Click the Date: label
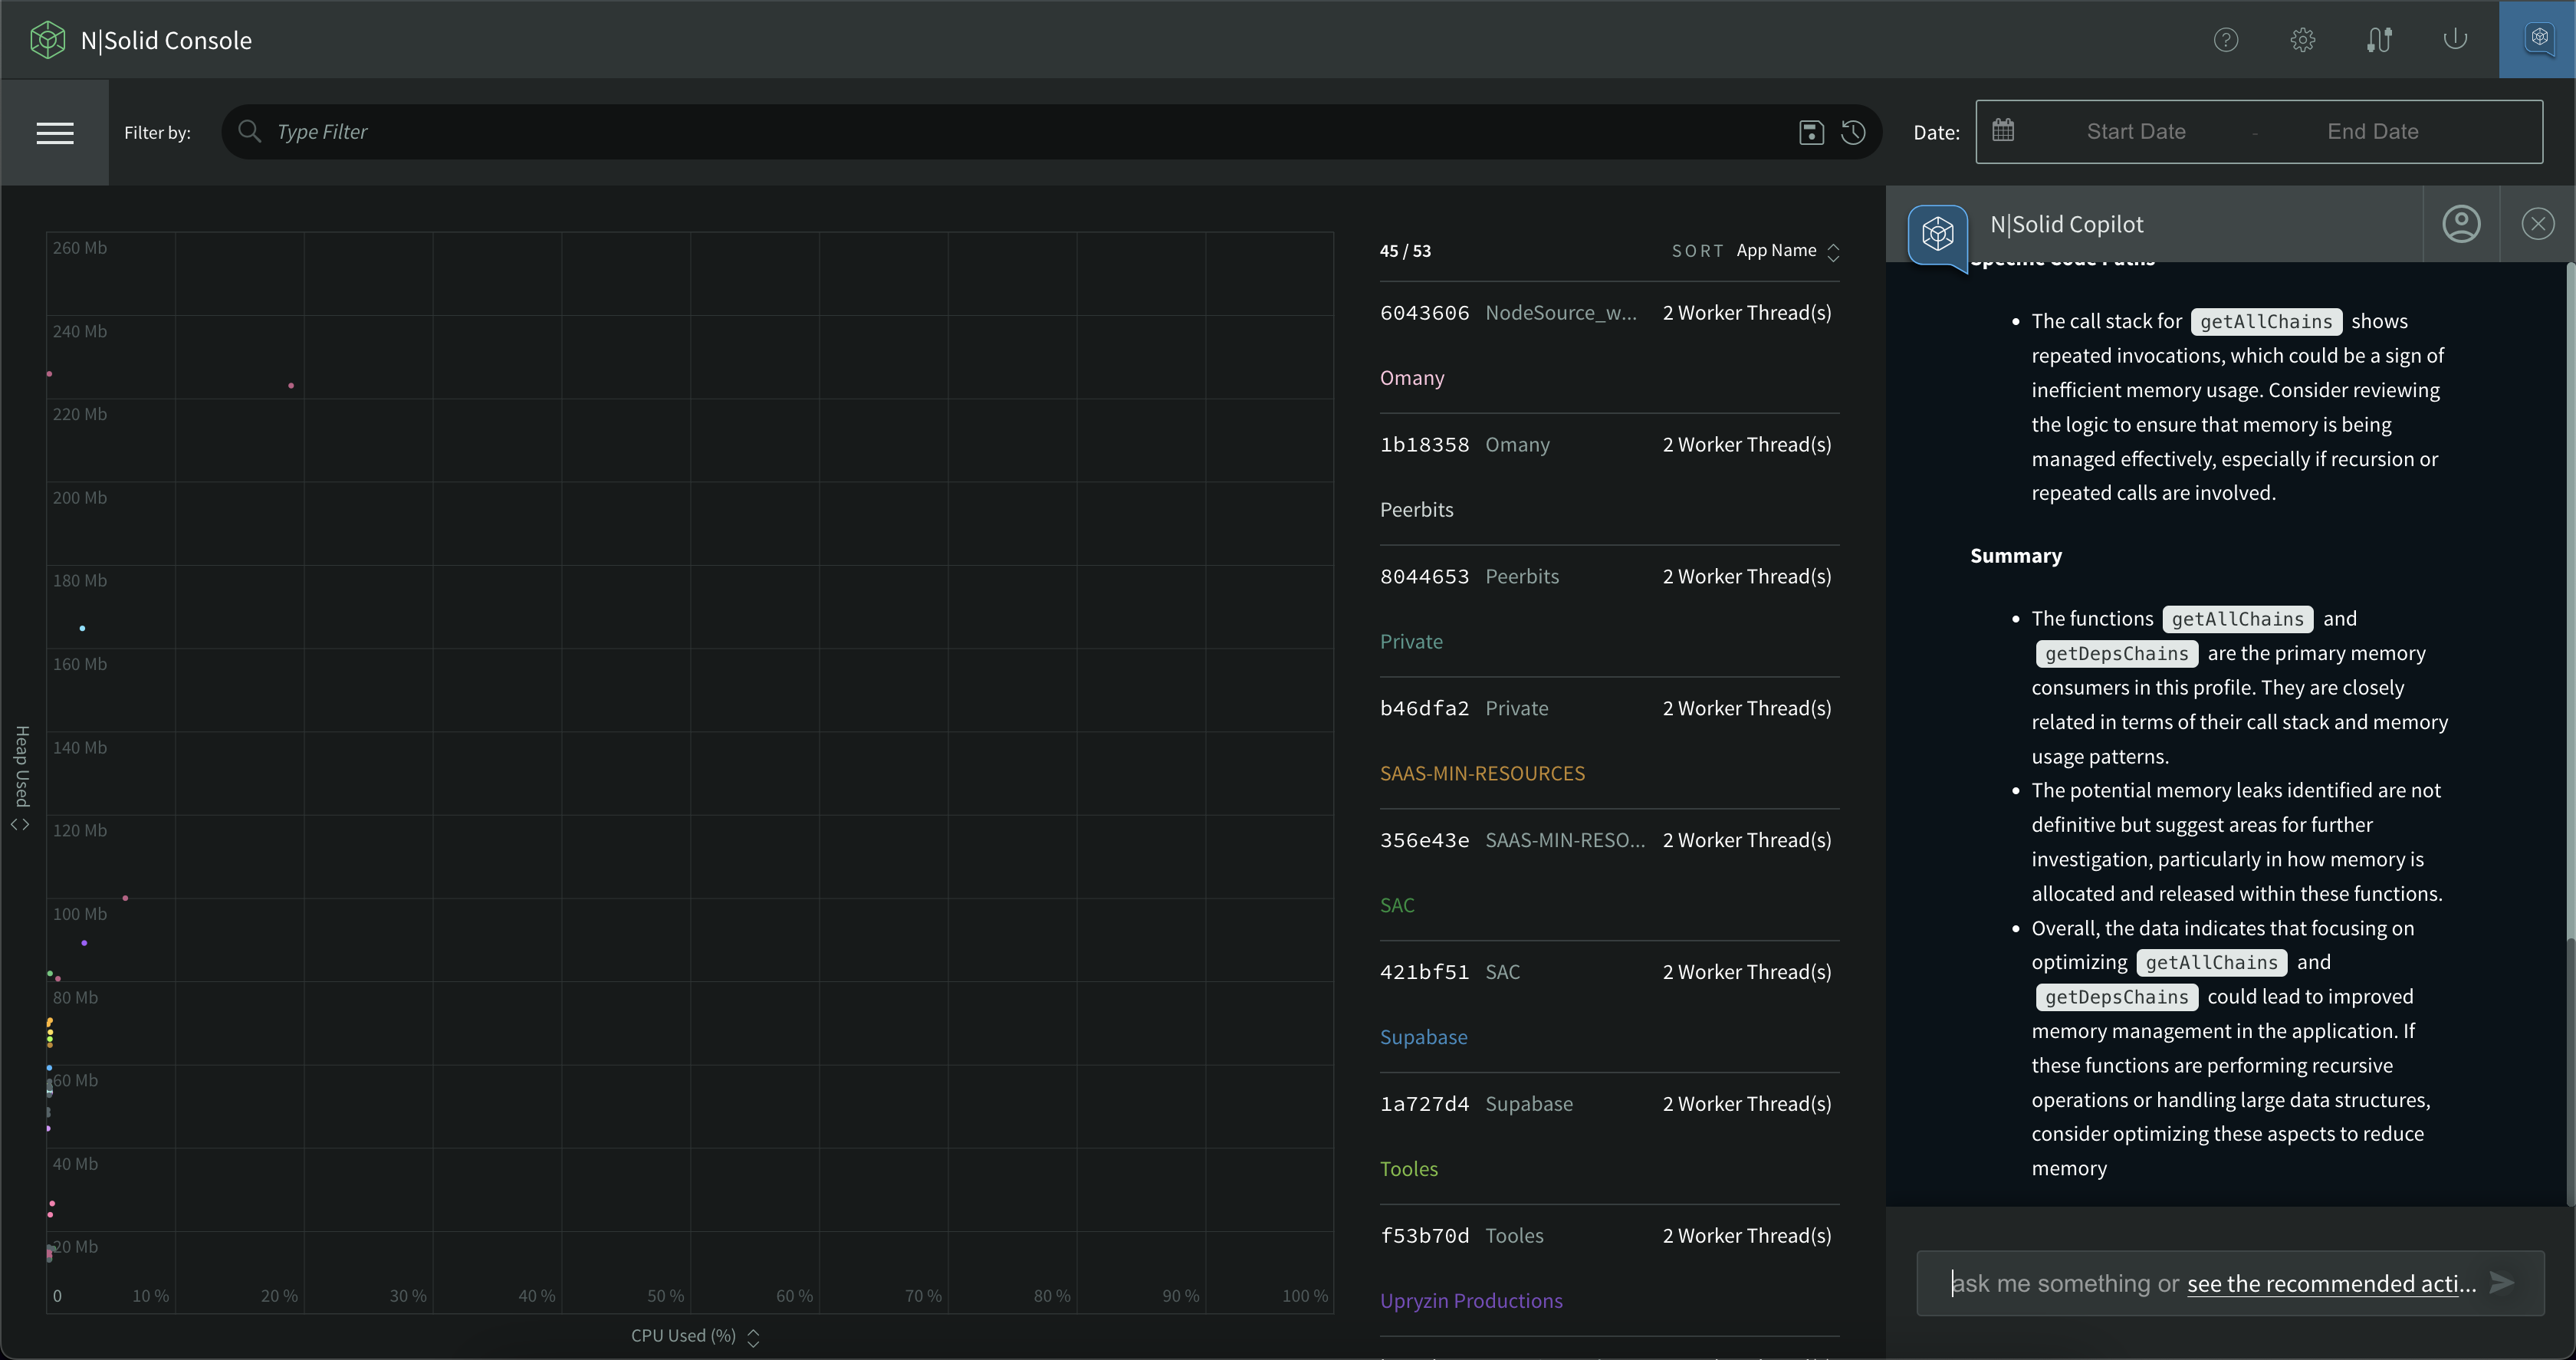The width and height of the screenshot is (2576, 1360). click(x=1936, y=132)
